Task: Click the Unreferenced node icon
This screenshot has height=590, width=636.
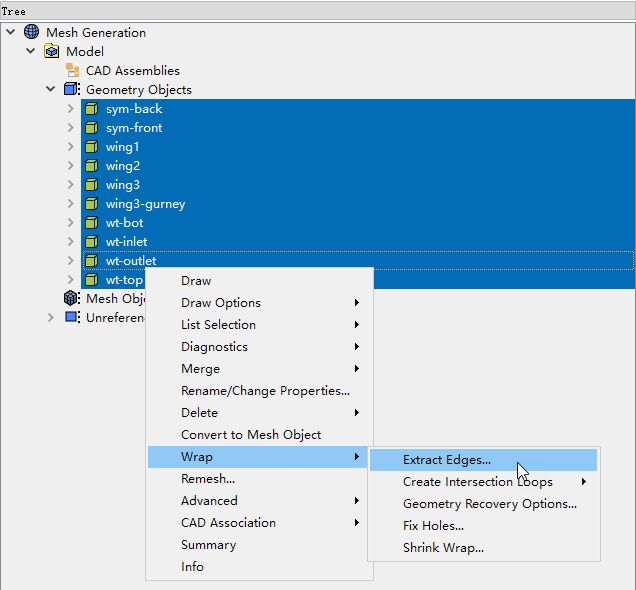Action: pyautogui.click(x=71, y=317)
